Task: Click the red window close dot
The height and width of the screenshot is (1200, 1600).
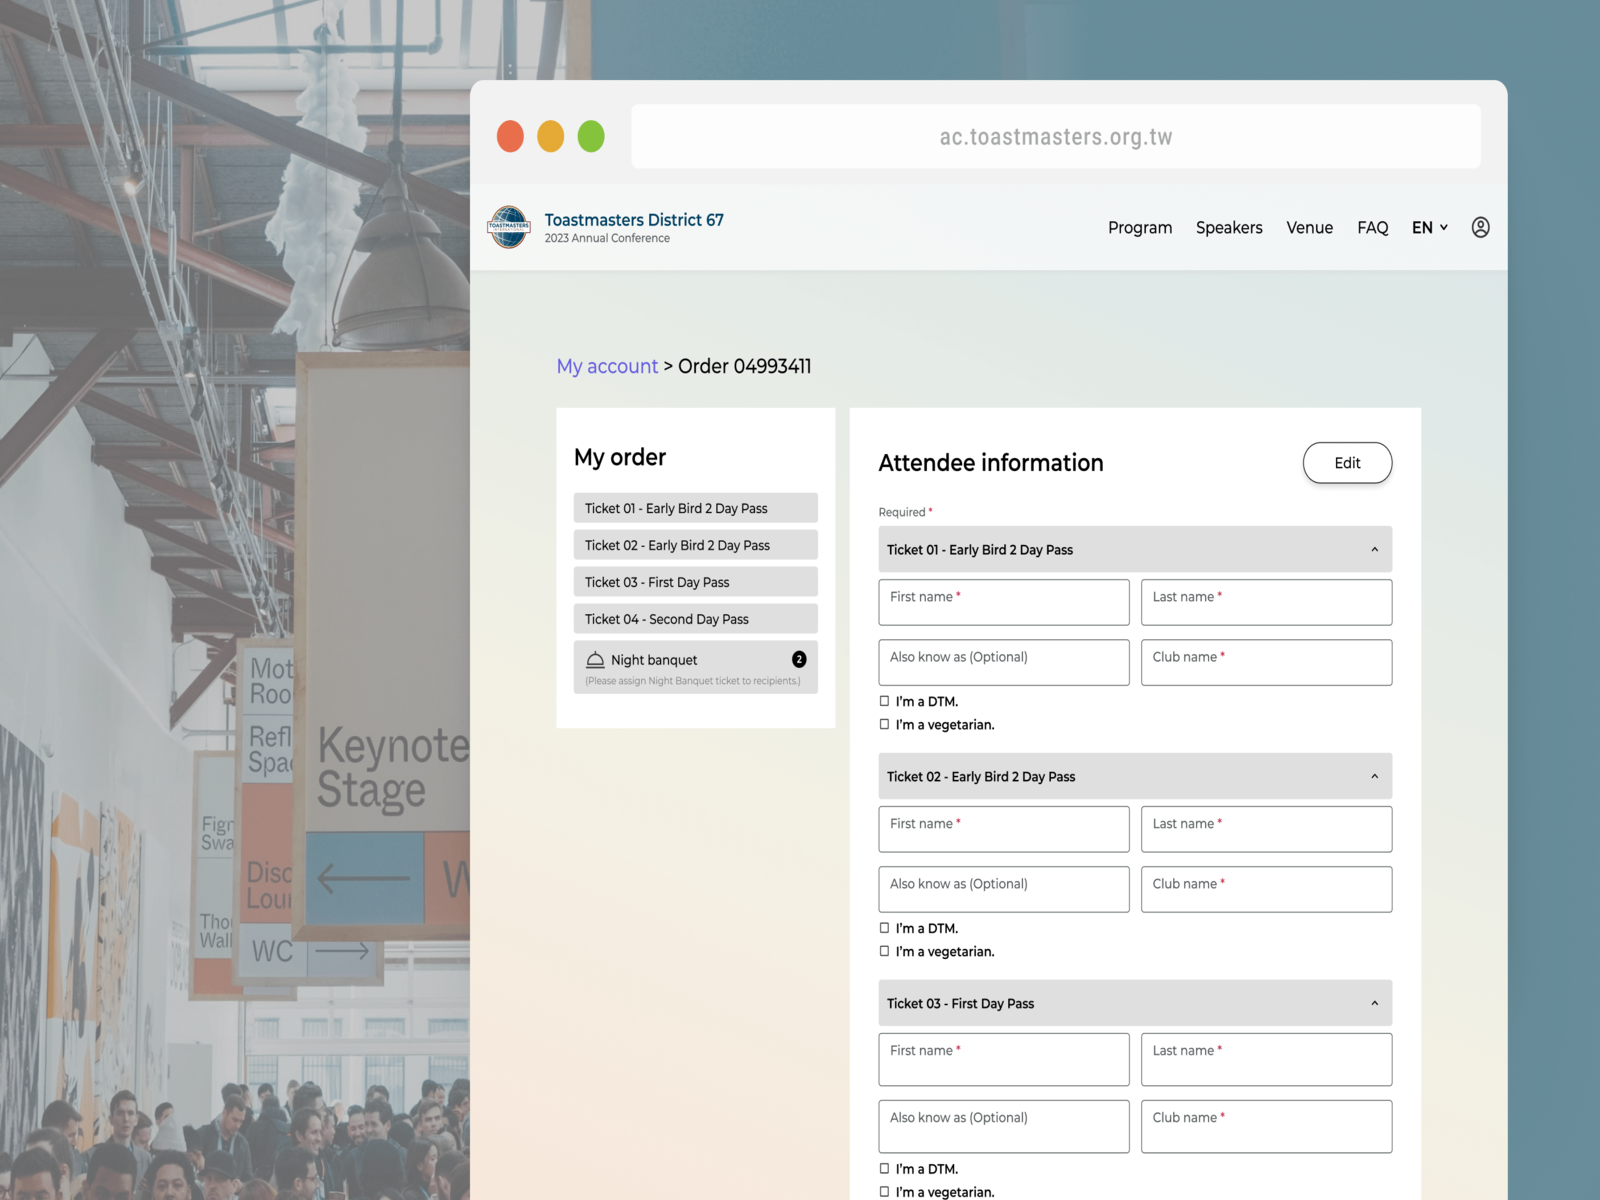Action: click(510, 136)
